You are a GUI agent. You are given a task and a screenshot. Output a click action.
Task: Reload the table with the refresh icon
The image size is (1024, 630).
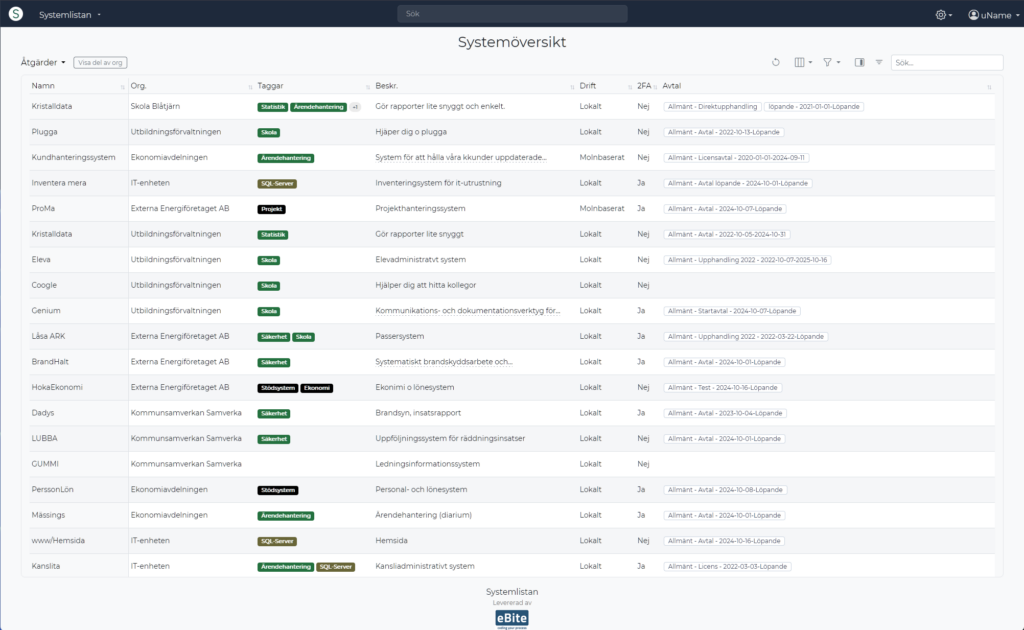tap(775, 63)
